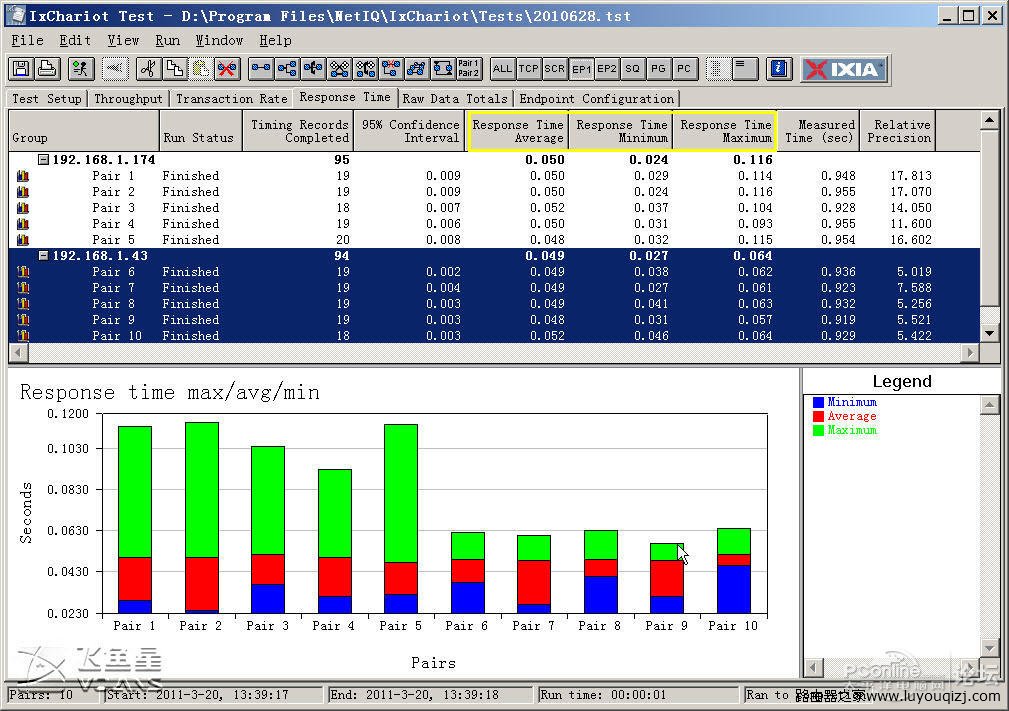The height and width of the screenshot is (711, 1009).
Task: Click the Pair 5 bar in chart
Action: [x=401, y=519]
